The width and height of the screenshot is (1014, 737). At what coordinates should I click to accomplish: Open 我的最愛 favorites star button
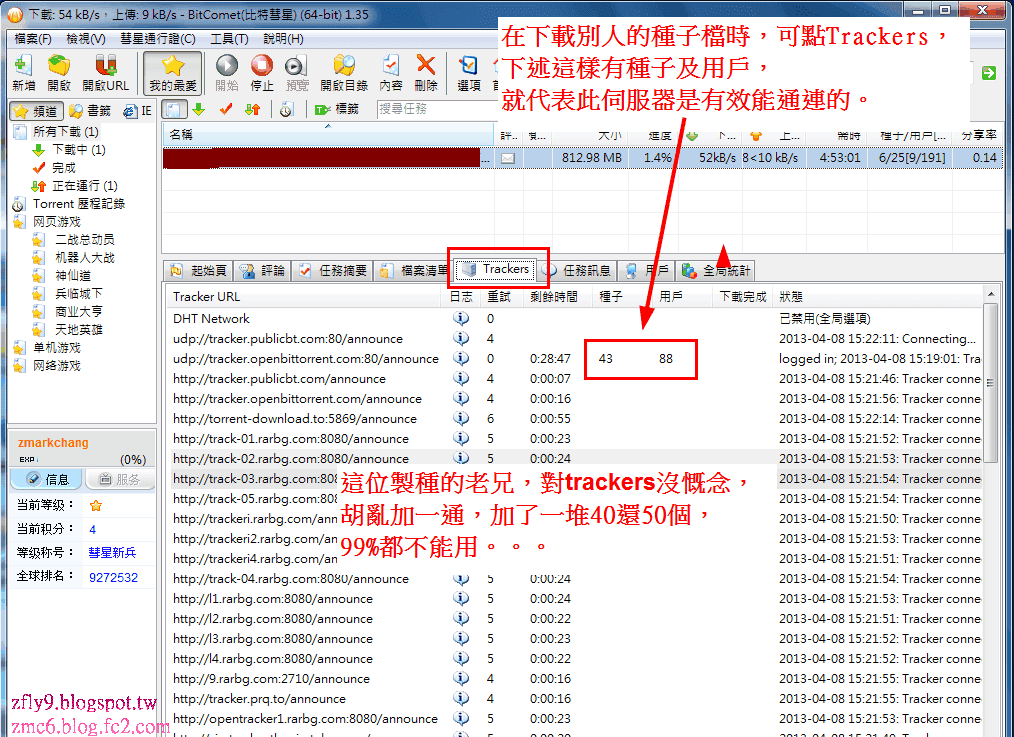coord(173,72)
